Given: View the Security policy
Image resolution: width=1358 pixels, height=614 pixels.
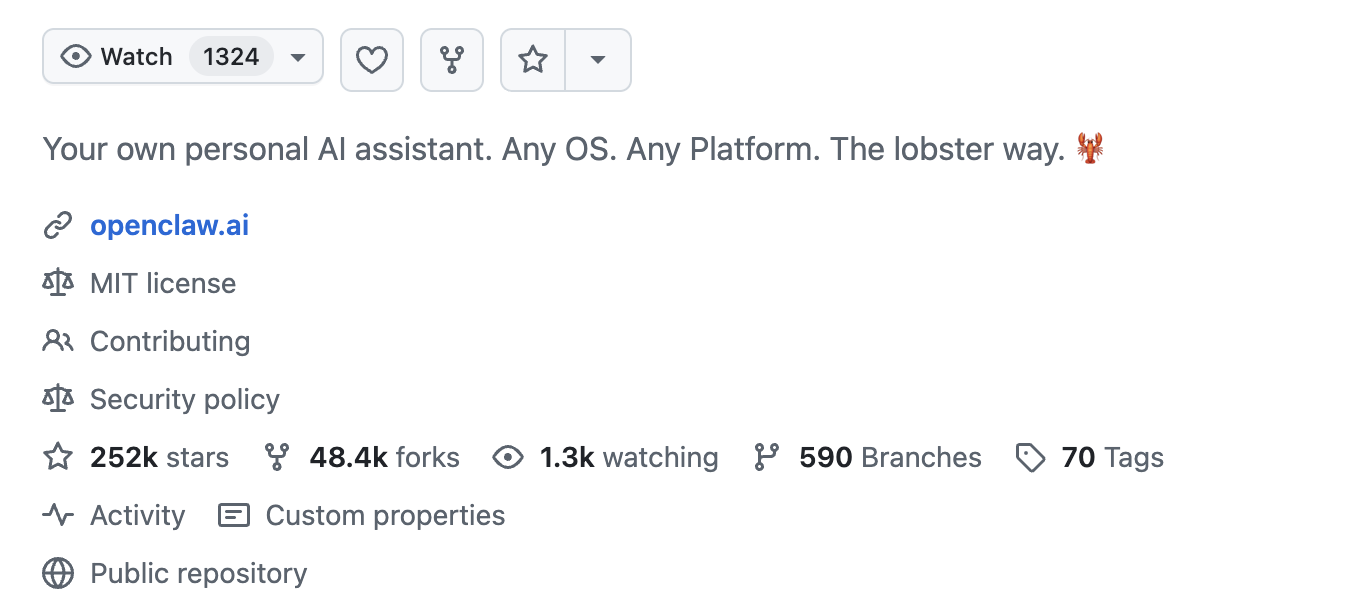Looking at the screenshot, I should coord(185,399).
